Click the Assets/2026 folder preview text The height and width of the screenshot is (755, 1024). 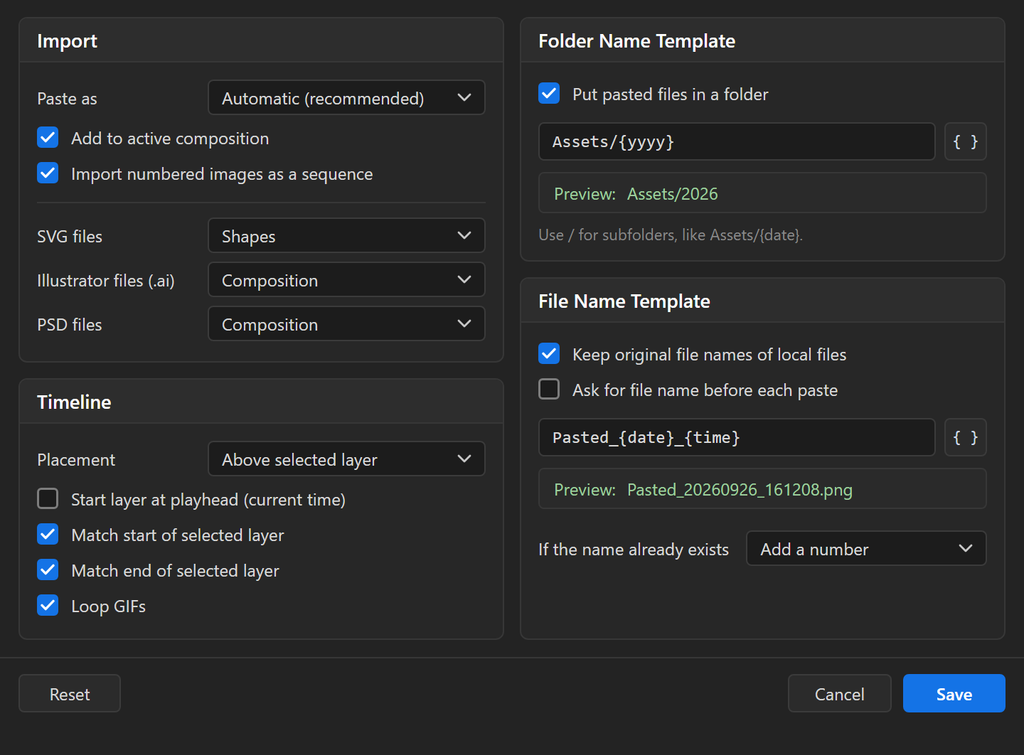672,194
